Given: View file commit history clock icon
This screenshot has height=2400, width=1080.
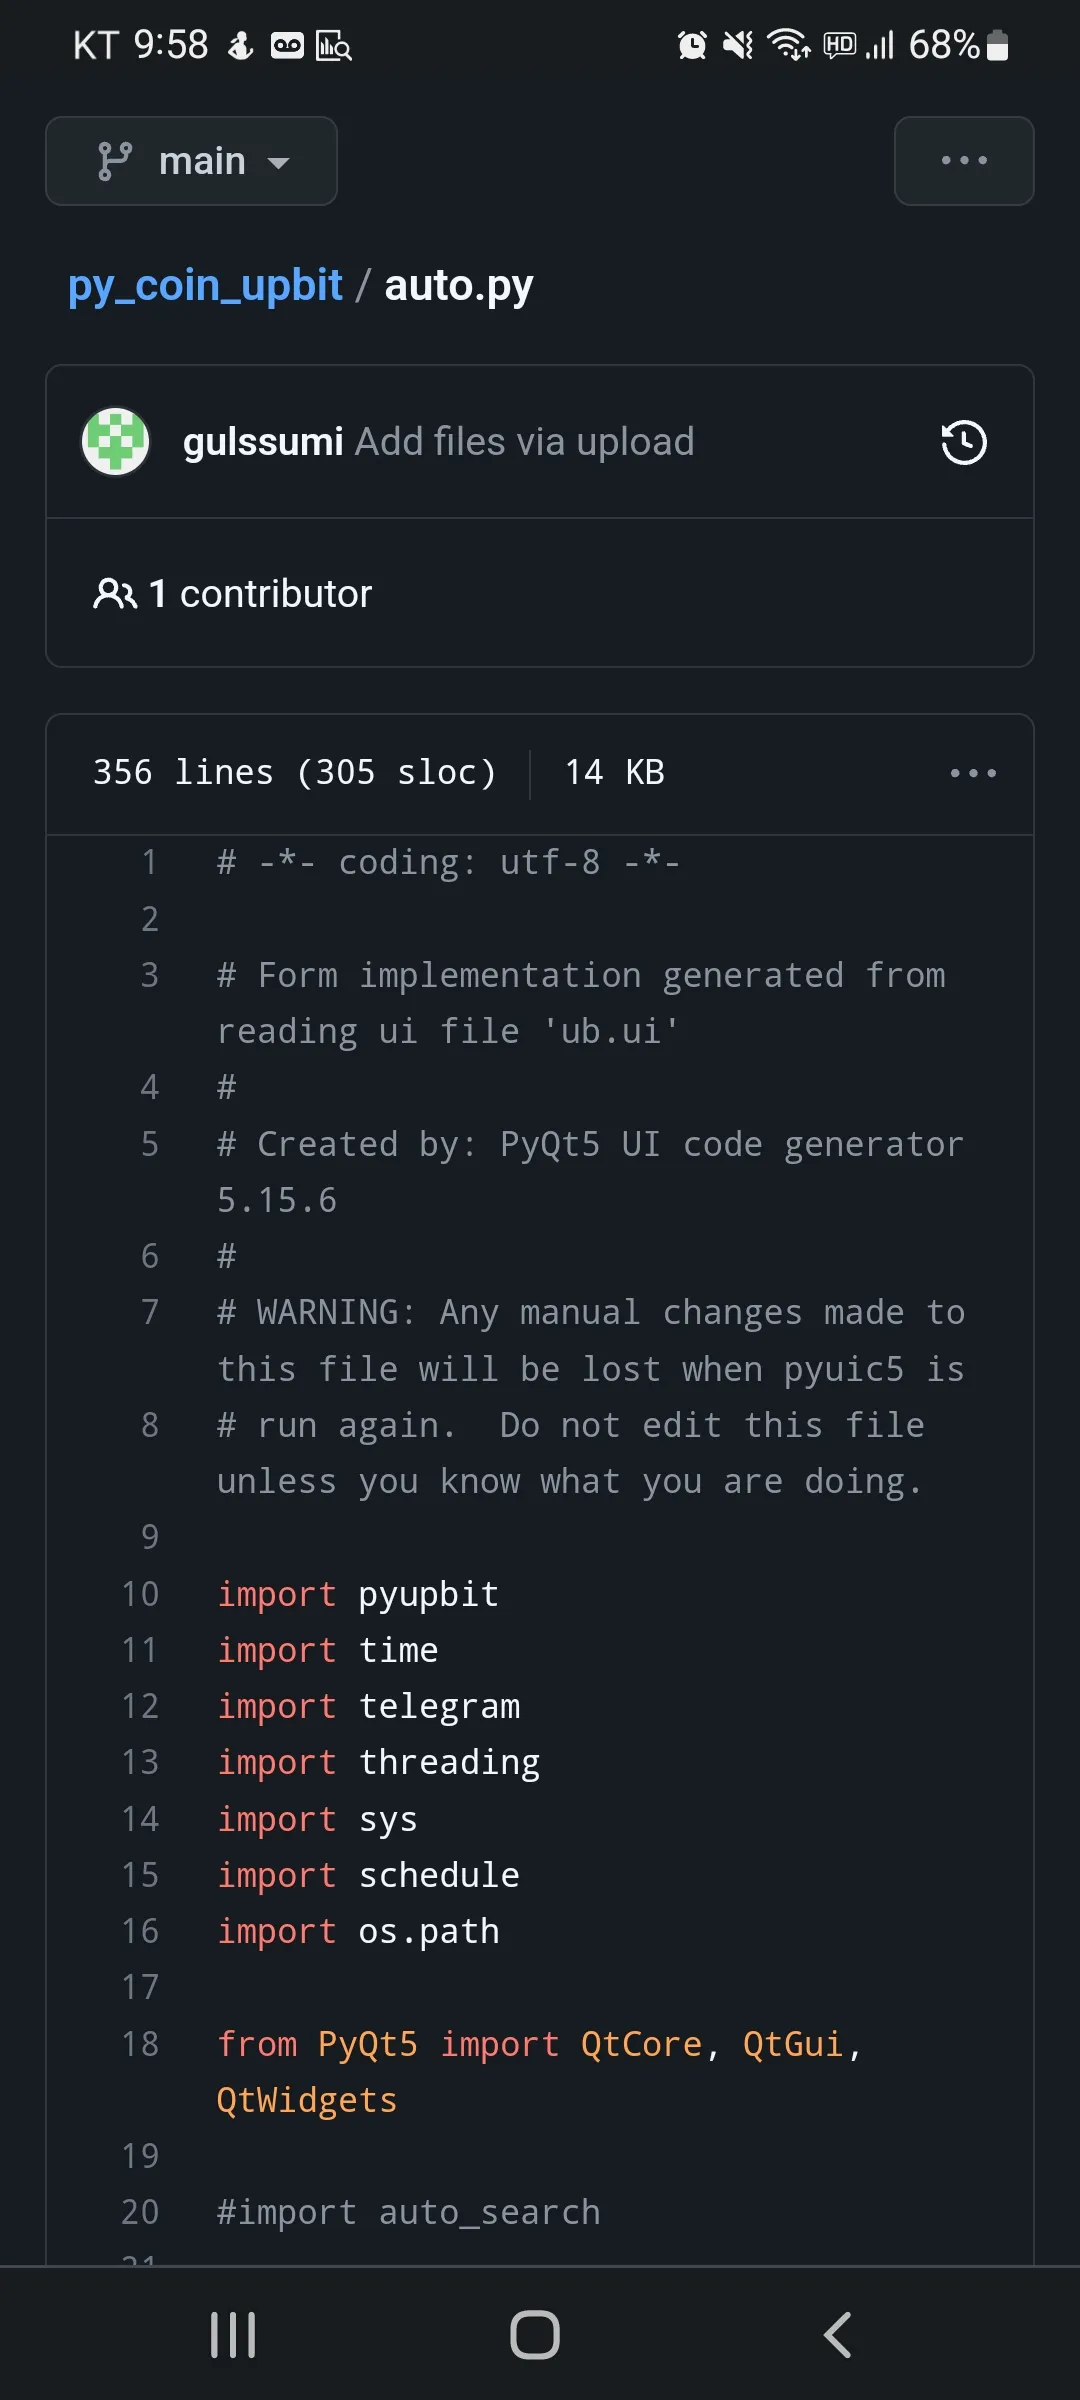Looking at the screenshot, I should coord(963,443).
